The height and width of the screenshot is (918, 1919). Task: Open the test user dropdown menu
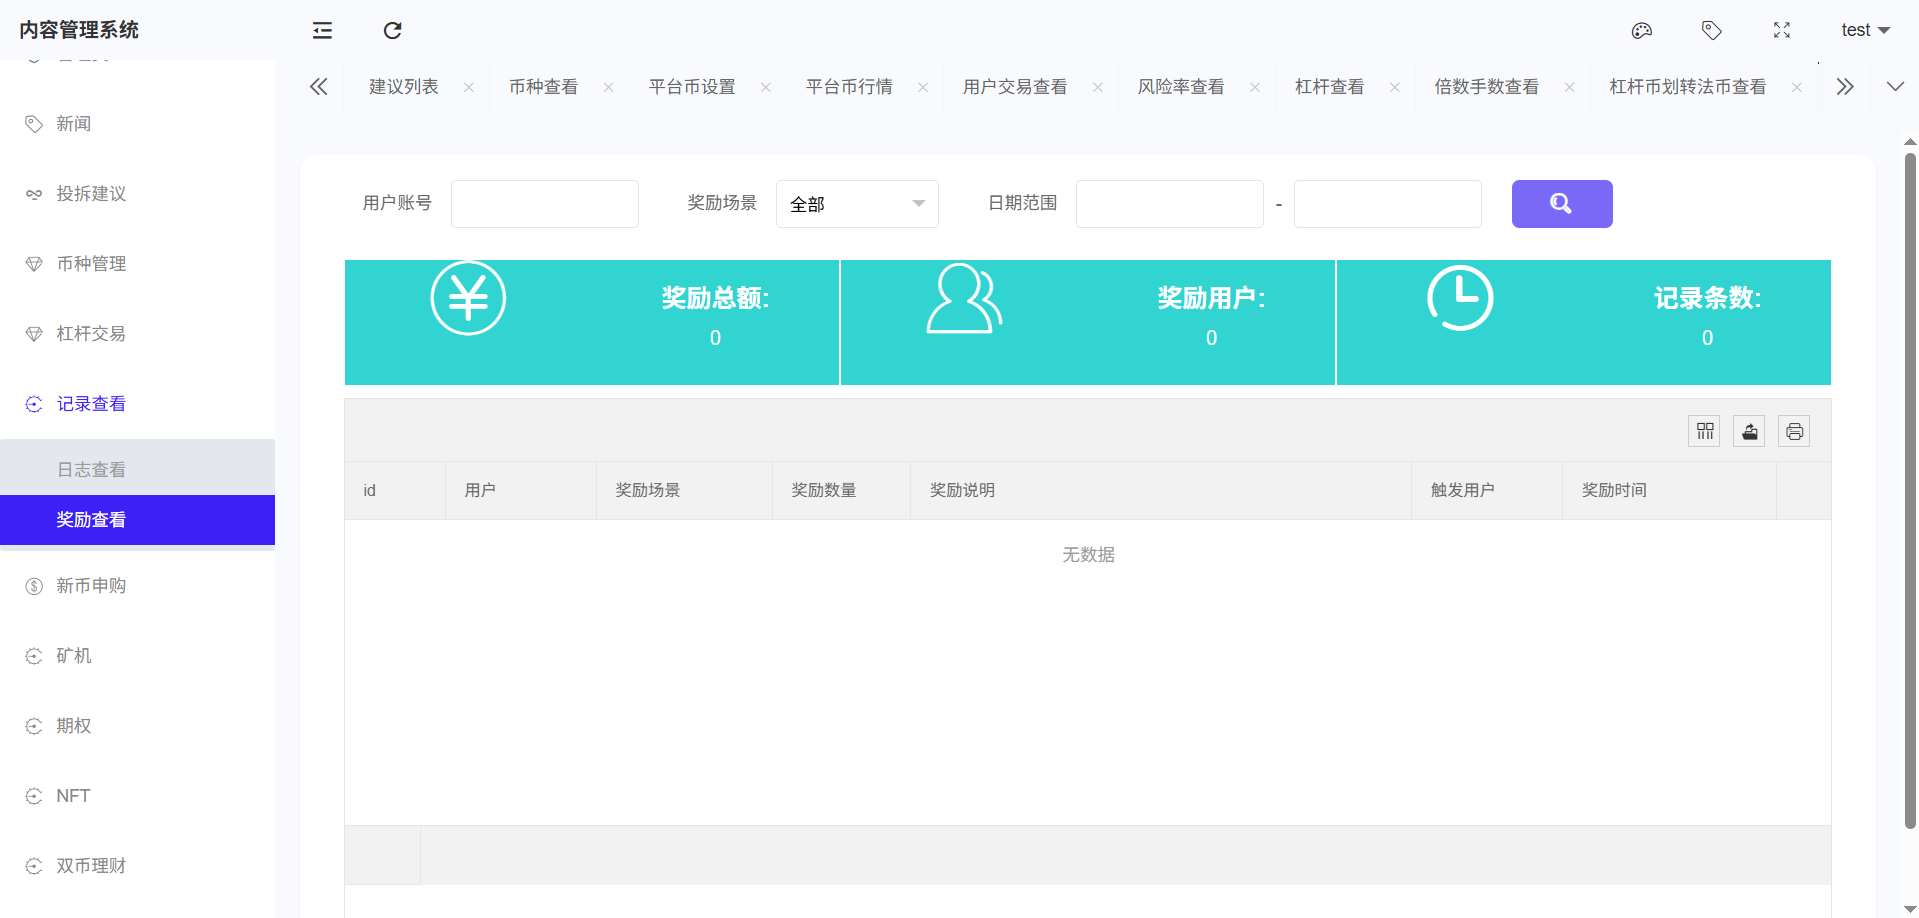(1865, 31)
